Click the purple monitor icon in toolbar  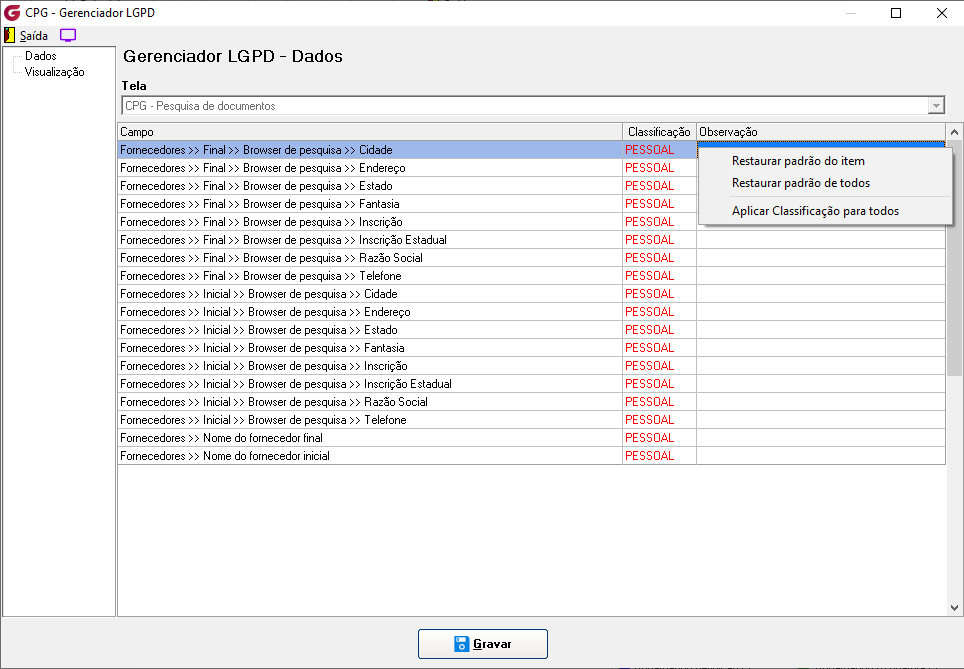coord(68,35)
